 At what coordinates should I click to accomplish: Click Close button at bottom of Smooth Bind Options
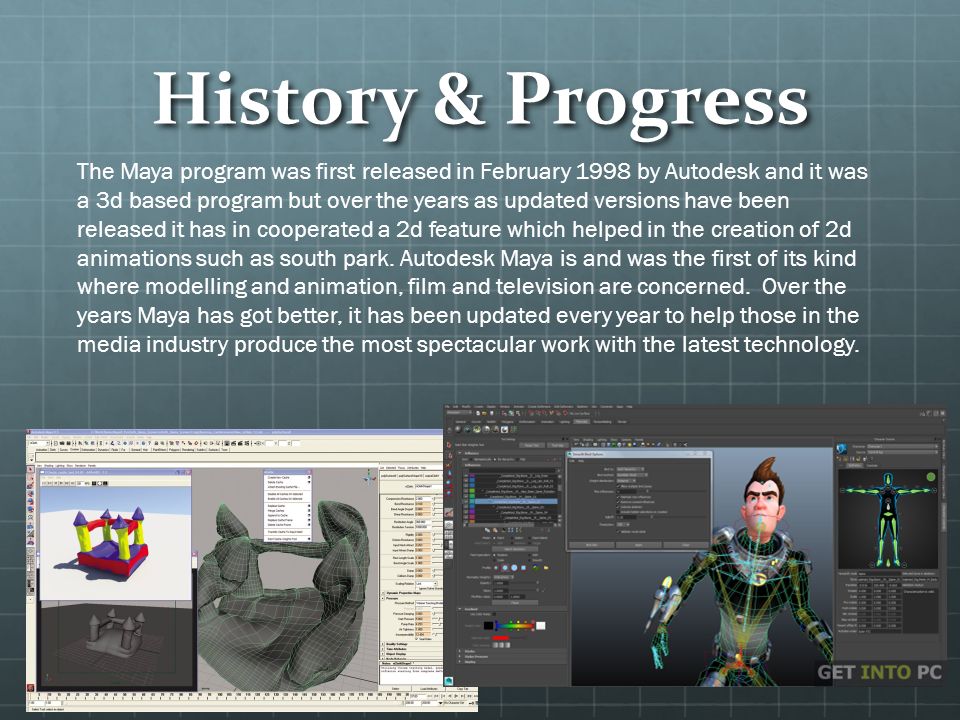(x=685, y=544)
